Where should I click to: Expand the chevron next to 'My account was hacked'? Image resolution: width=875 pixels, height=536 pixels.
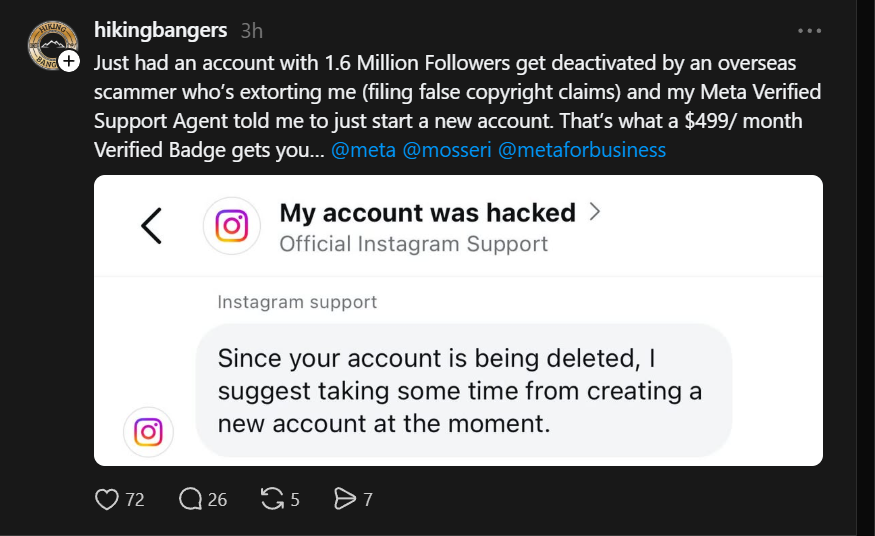coord(595,212)
